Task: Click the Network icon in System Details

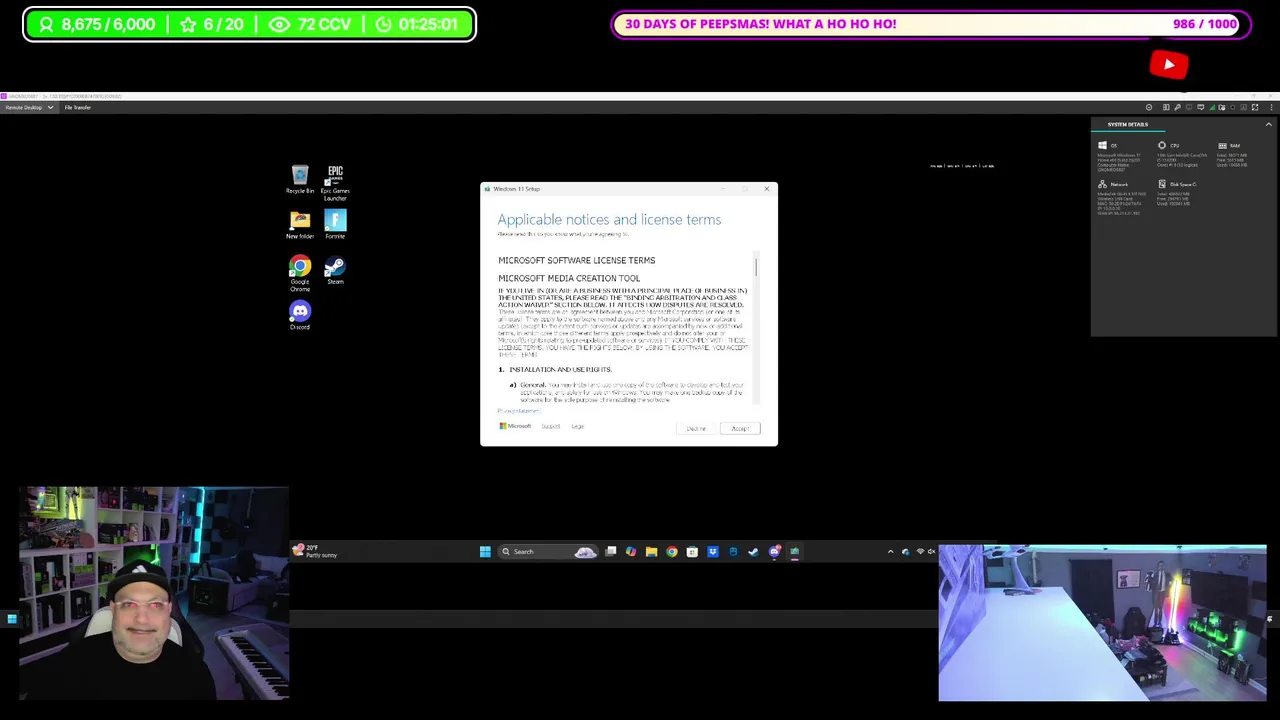Action: tap(1102, 184)
